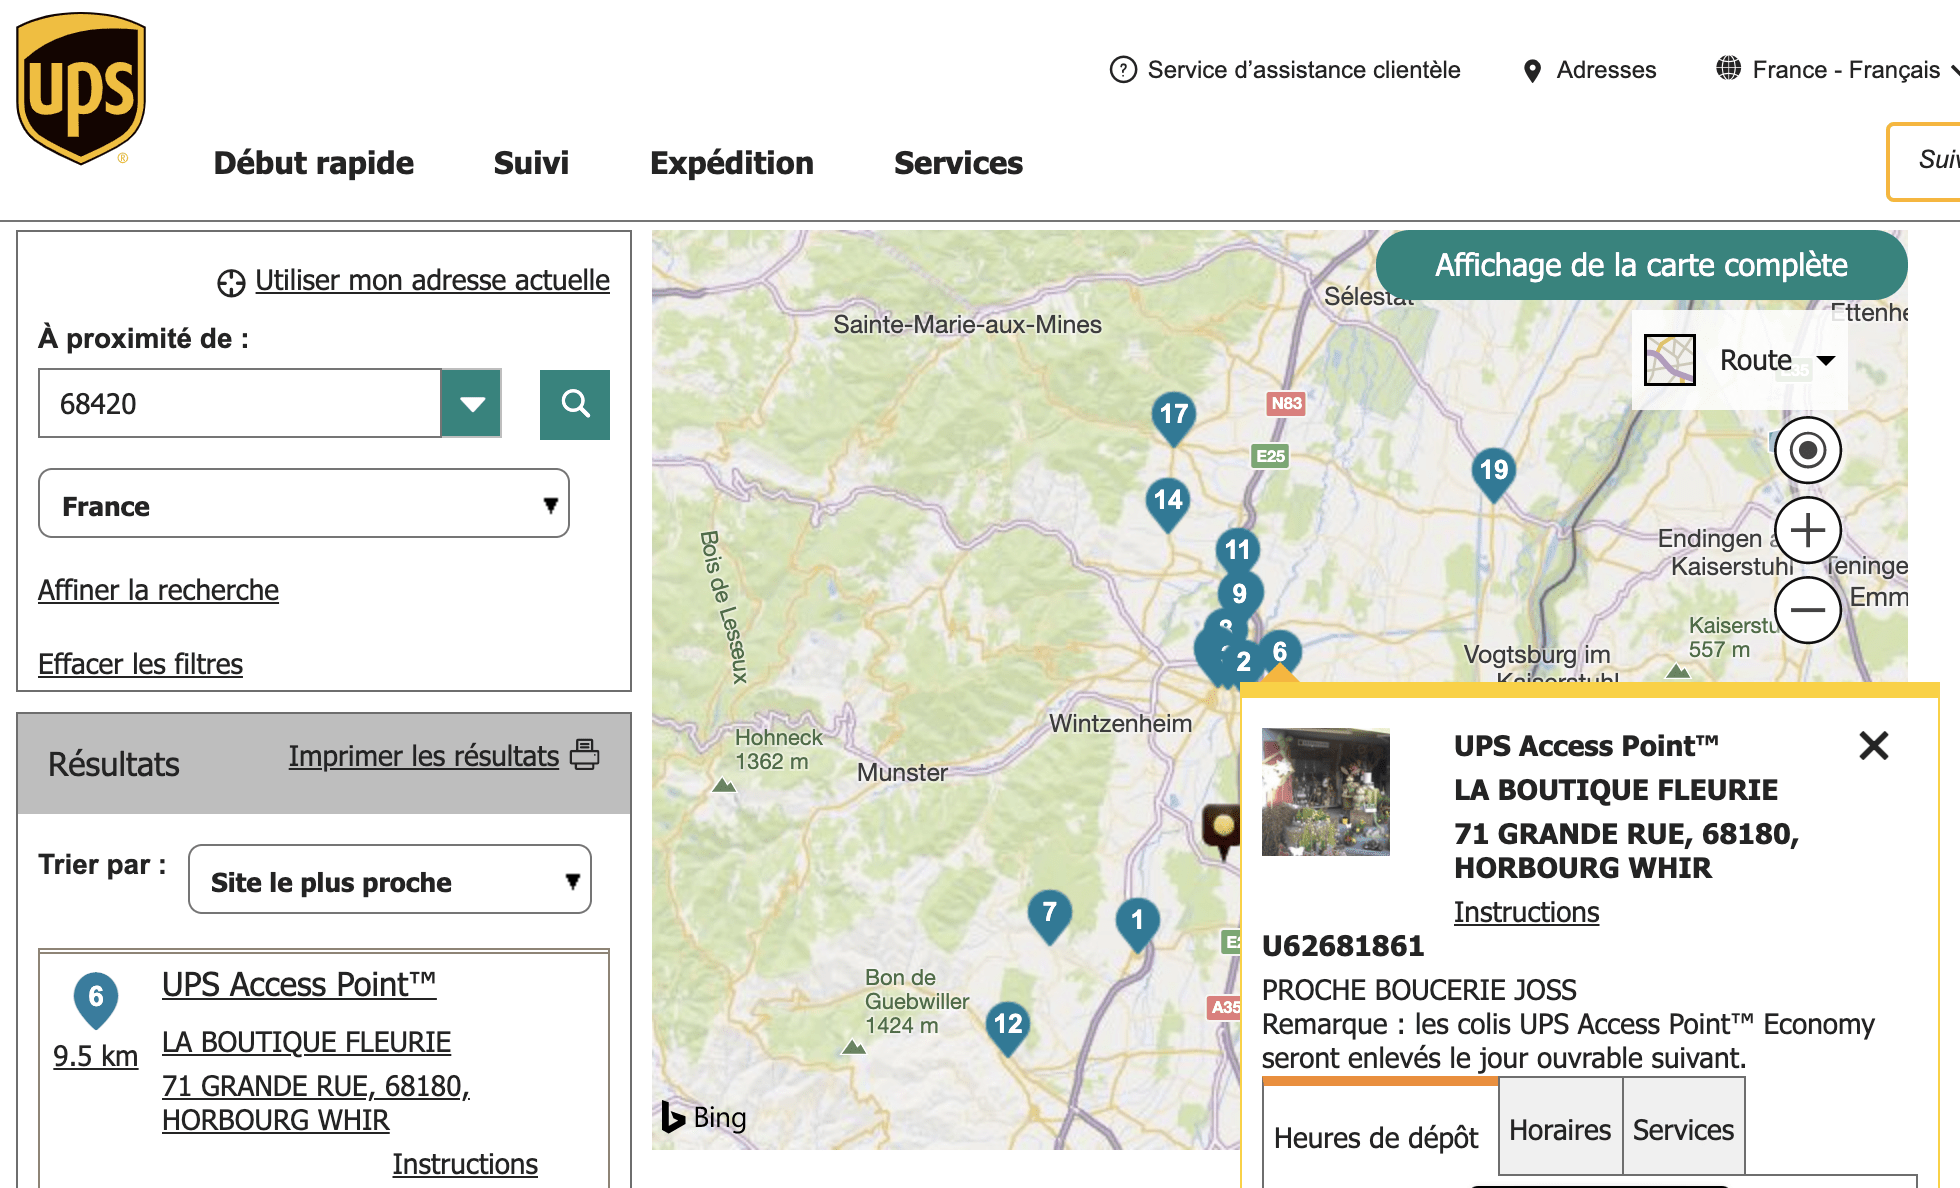This screenshot has height=1188, width=1960.
Task: Click the printer icon beside results
Action: [x=585, y=754]
